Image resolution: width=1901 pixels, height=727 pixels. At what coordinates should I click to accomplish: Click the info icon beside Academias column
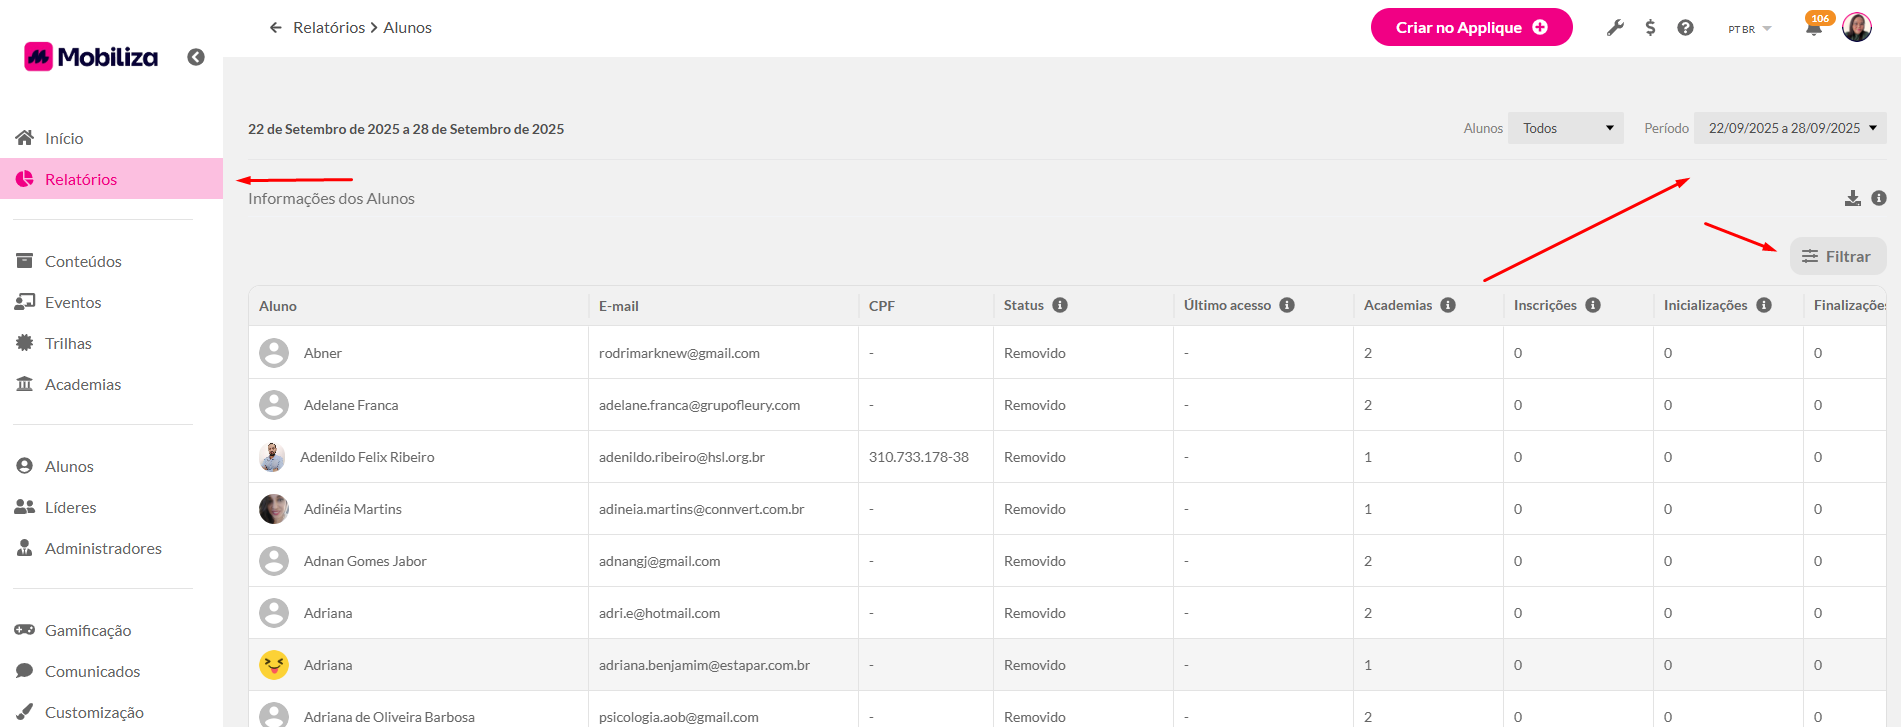tap(1448, 305)
